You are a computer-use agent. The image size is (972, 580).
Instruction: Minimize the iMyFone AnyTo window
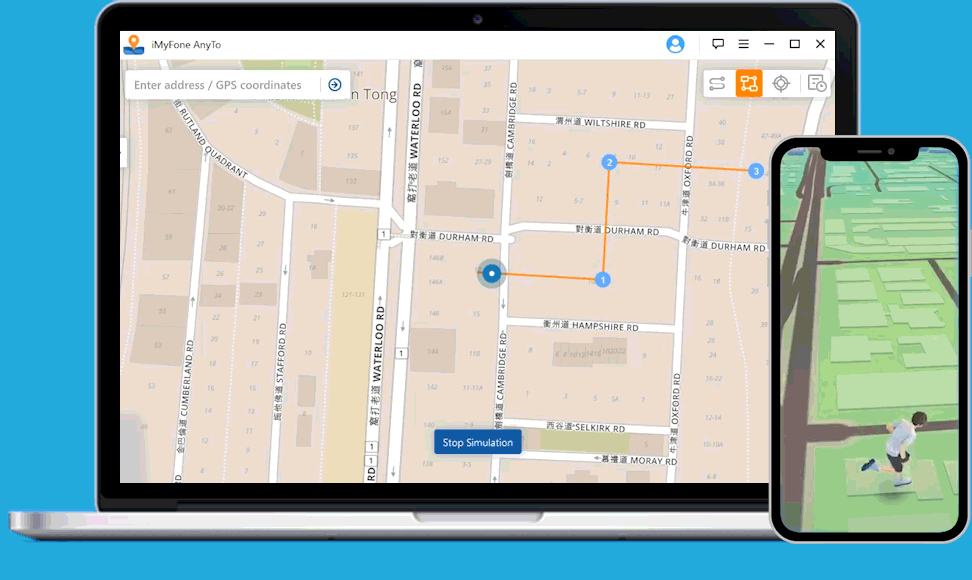click(x=769, y=44)
